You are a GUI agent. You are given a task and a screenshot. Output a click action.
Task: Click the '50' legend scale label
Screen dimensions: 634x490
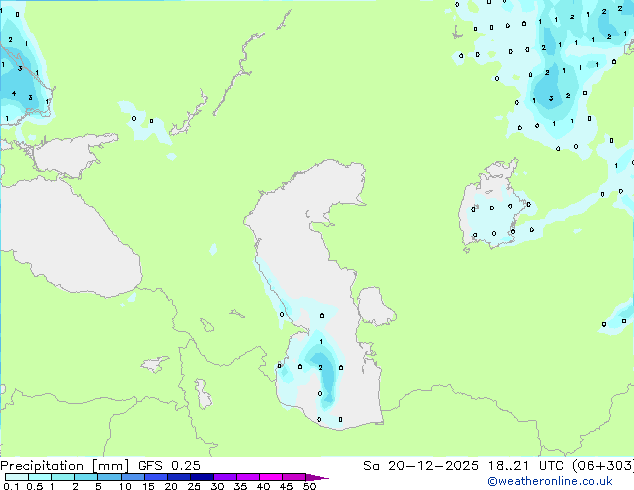309,486
